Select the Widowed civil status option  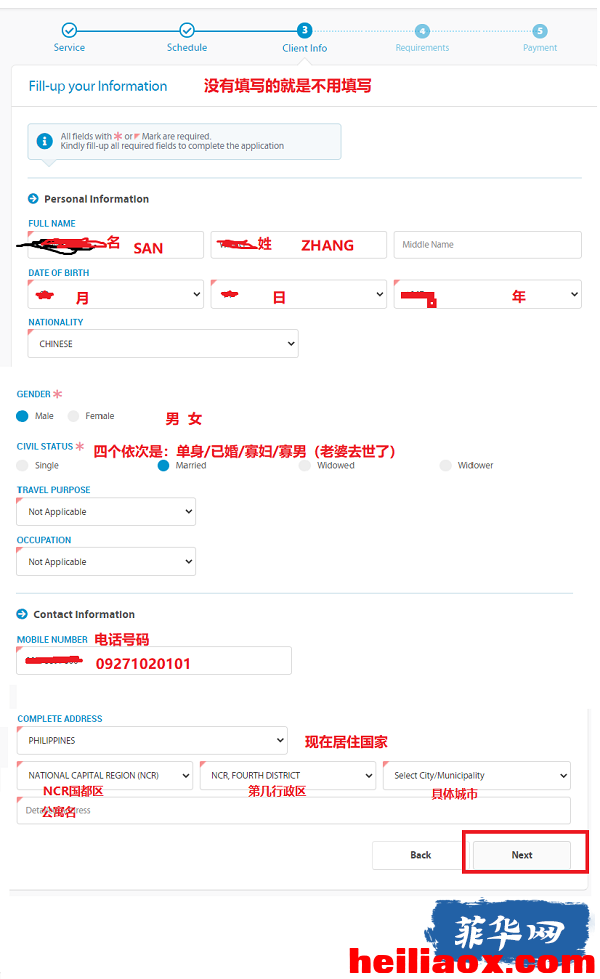305,465
